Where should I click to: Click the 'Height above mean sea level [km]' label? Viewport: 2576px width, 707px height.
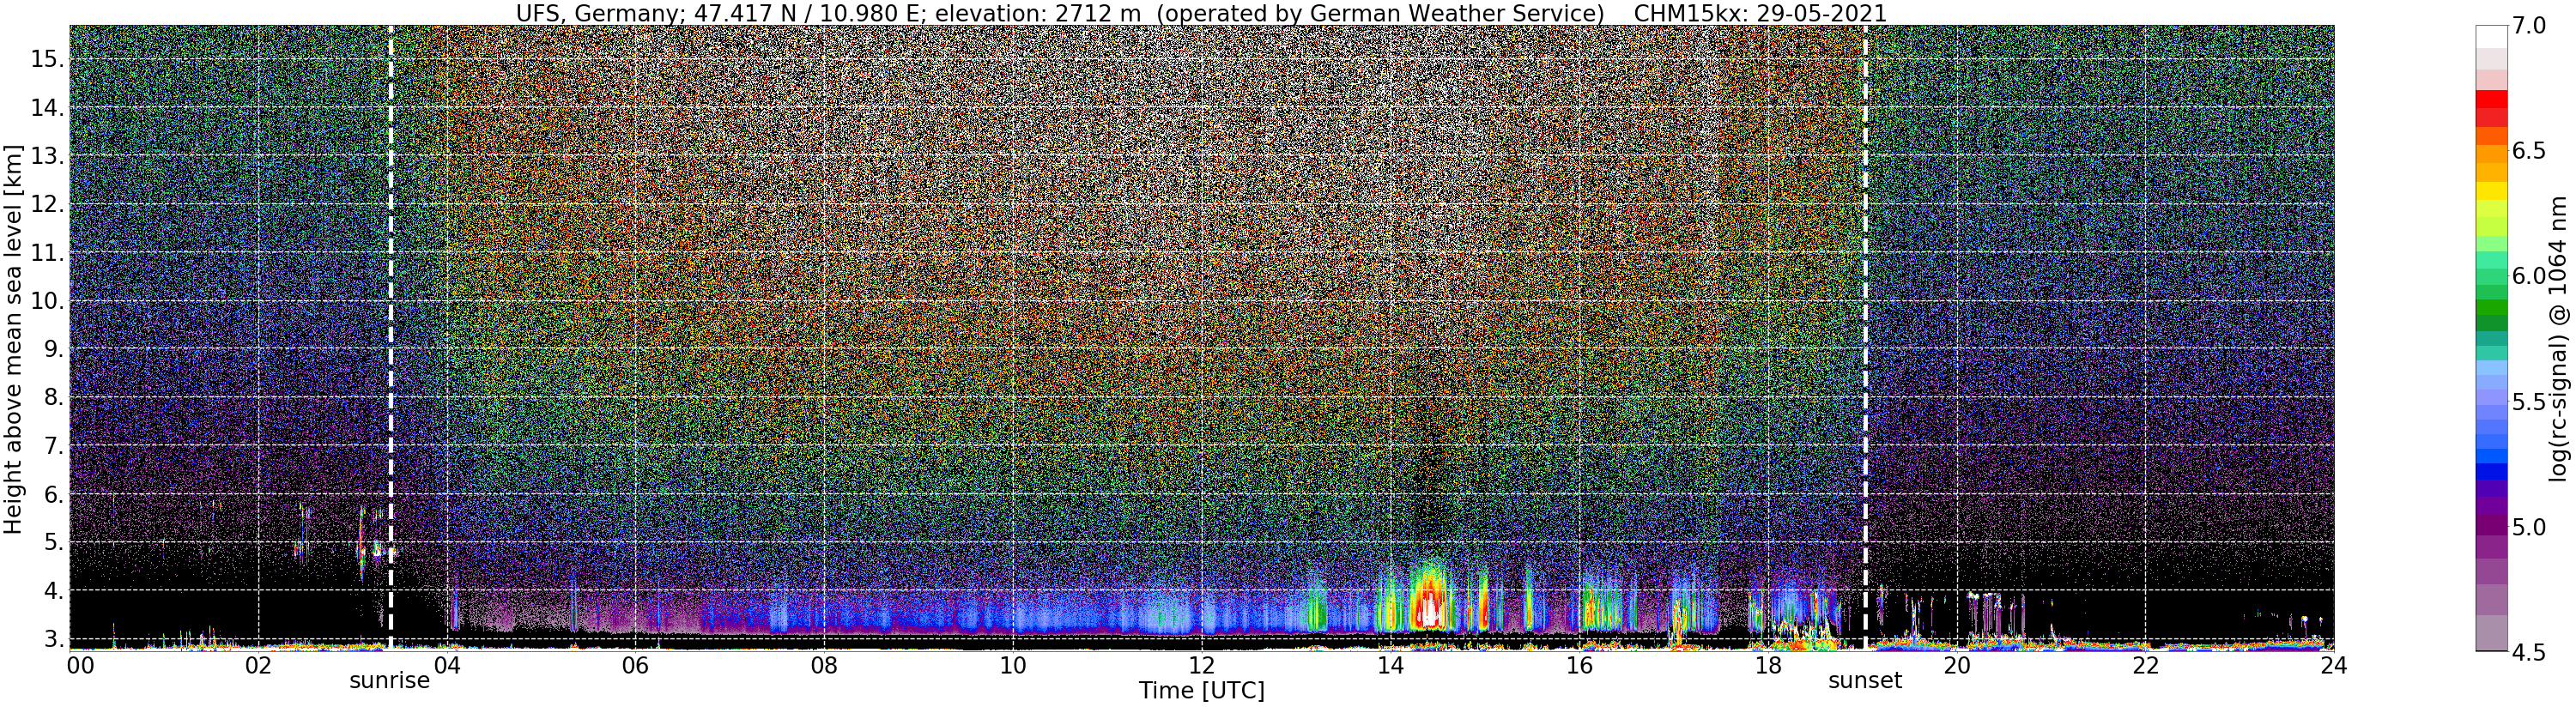click(x=13, y=338)
